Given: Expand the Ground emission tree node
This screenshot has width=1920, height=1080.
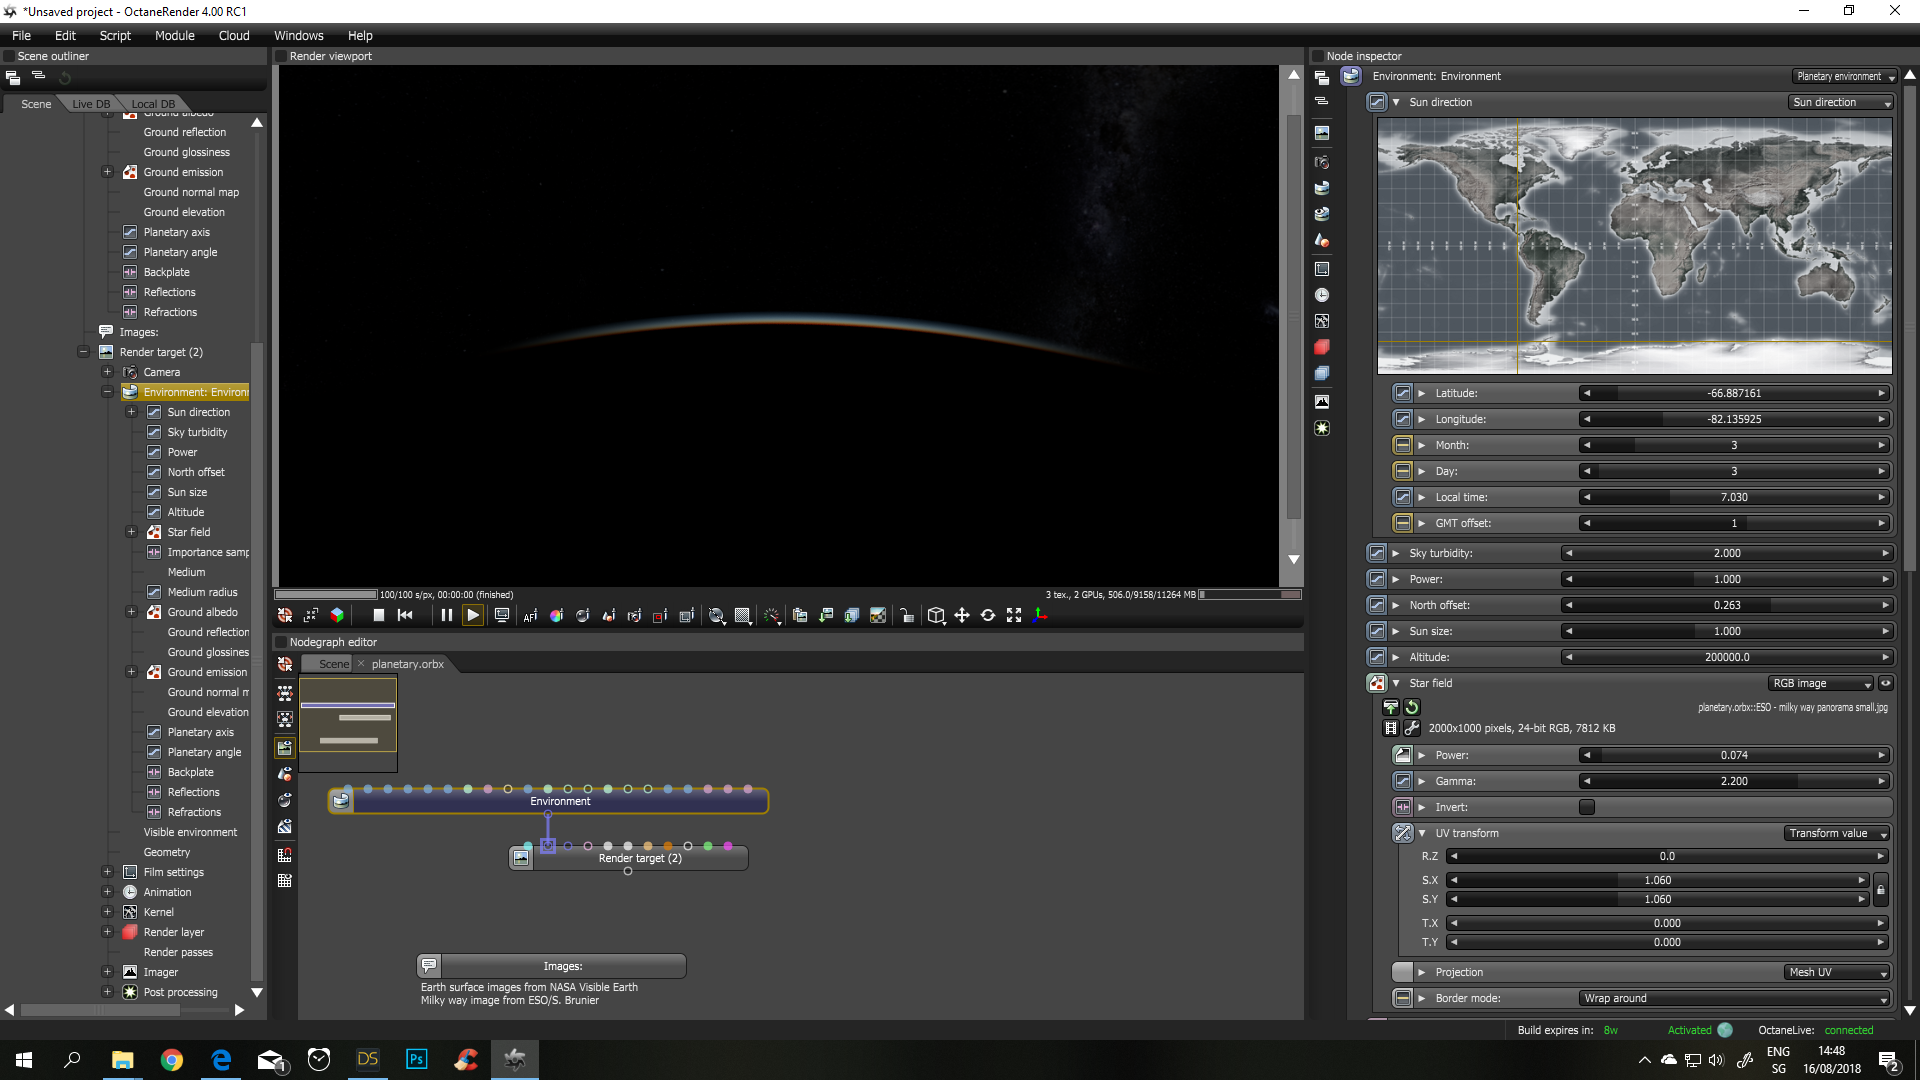Looking at the screenshot, I should [x=107, y=172].
